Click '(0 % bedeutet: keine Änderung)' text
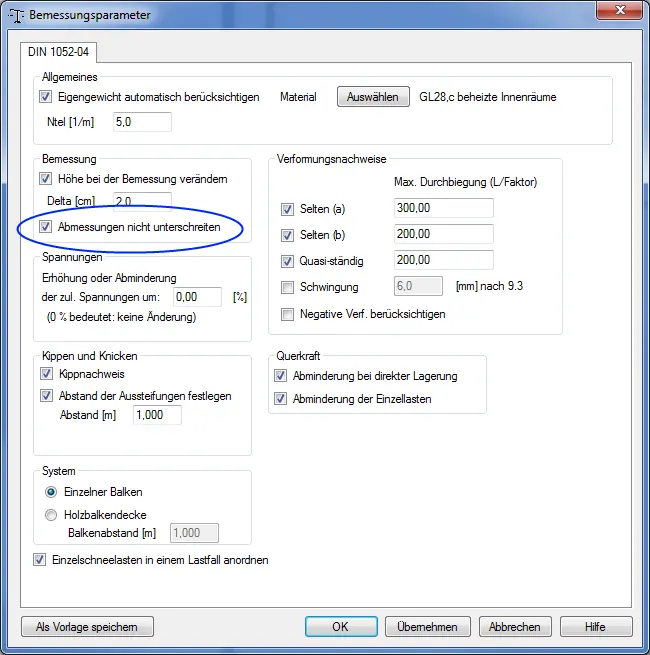Image resolution: width=650 pixels, height=655 pixels. (x=121, y=317)
